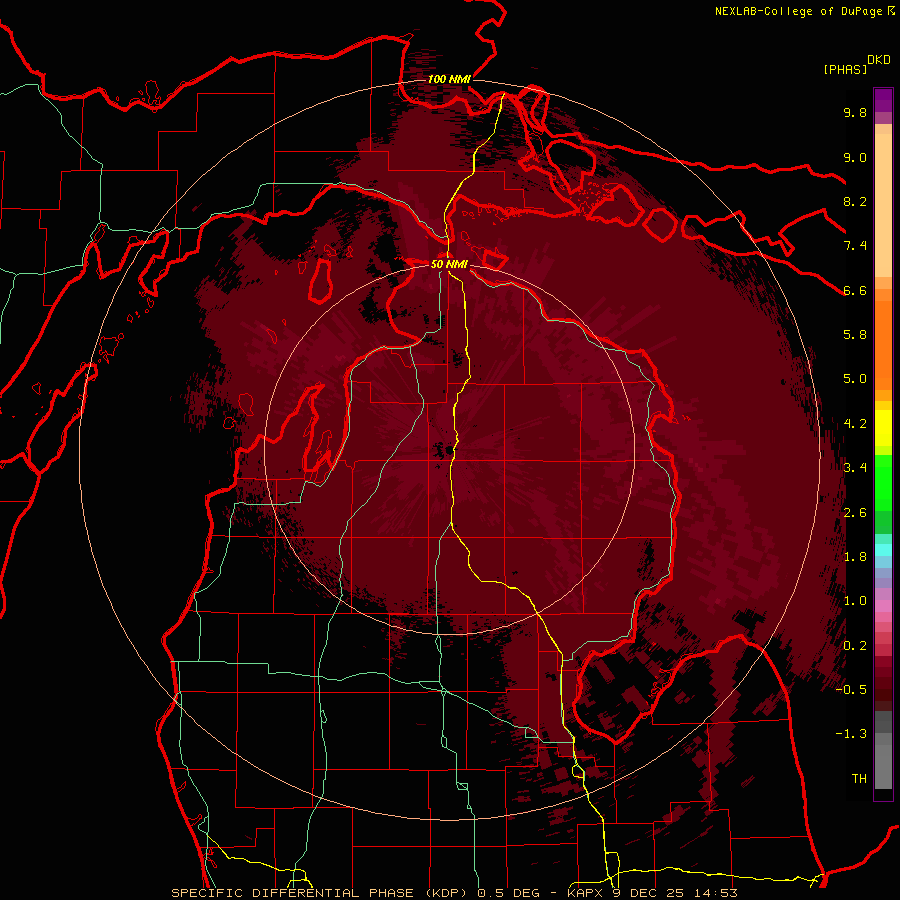
Task: Click the 1.8 scale value
Action: [855, 556]
